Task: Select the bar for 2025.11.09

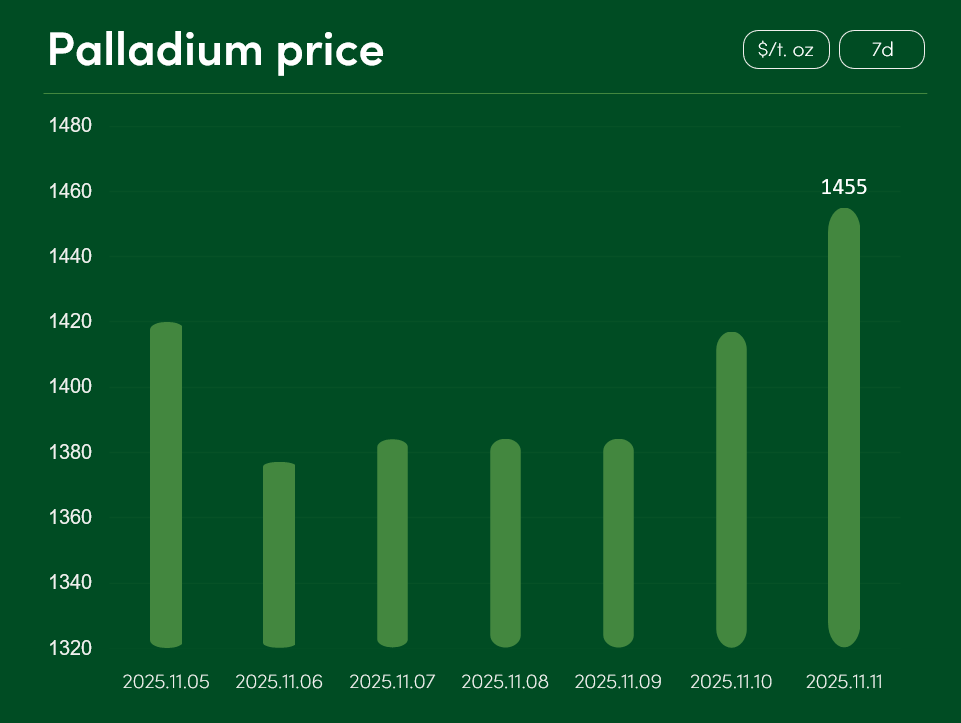Action: (x=618, y=543)
